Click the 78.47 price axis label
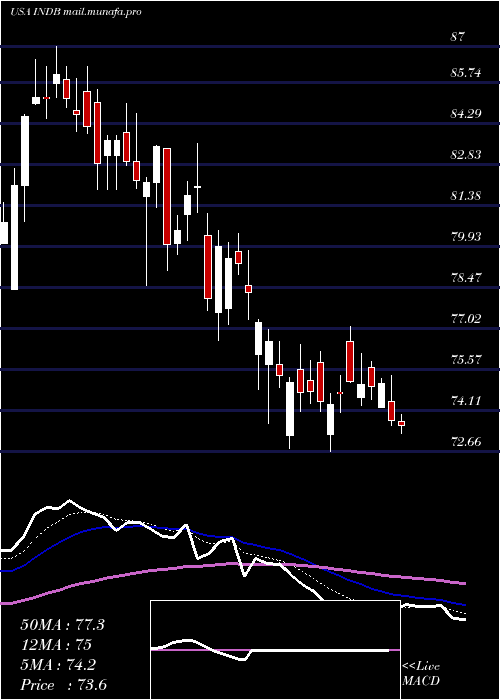This screenshot has height=700, width=500. click(x=467, y=277)
